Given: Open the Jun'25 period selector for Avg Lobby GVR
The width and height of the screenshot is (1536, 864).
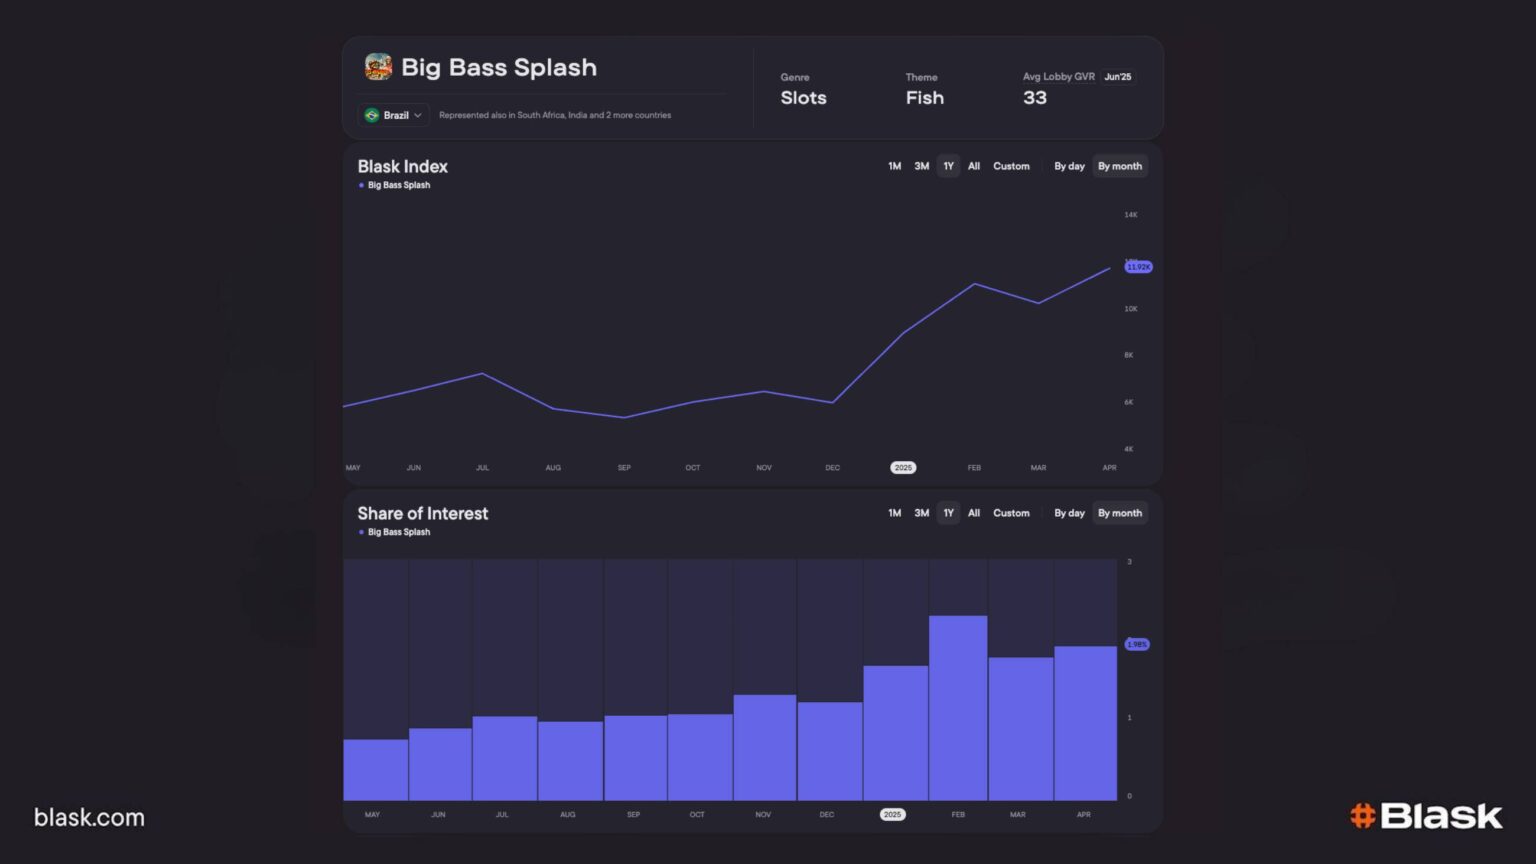Looking at the screenshot, I should [x=1118, y=77].
